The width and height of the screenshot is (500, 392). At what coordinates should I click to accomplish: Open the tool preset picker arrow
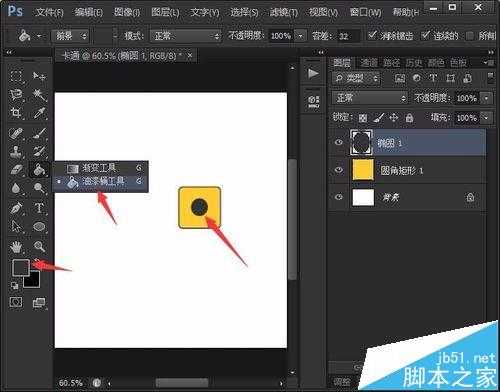39,35
